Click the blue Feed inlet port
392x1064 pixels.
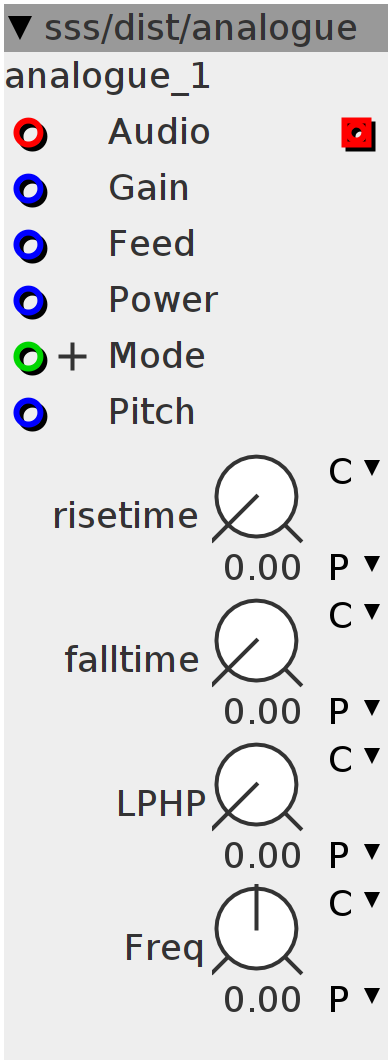(30, 246)
